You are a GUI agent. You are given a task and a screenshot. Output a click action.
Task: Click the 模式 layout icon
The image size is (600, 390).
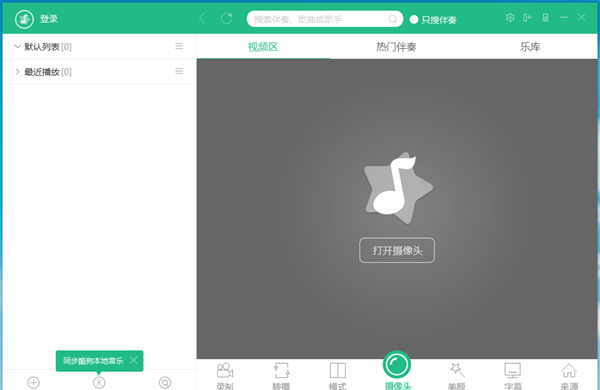pos(338,370)
